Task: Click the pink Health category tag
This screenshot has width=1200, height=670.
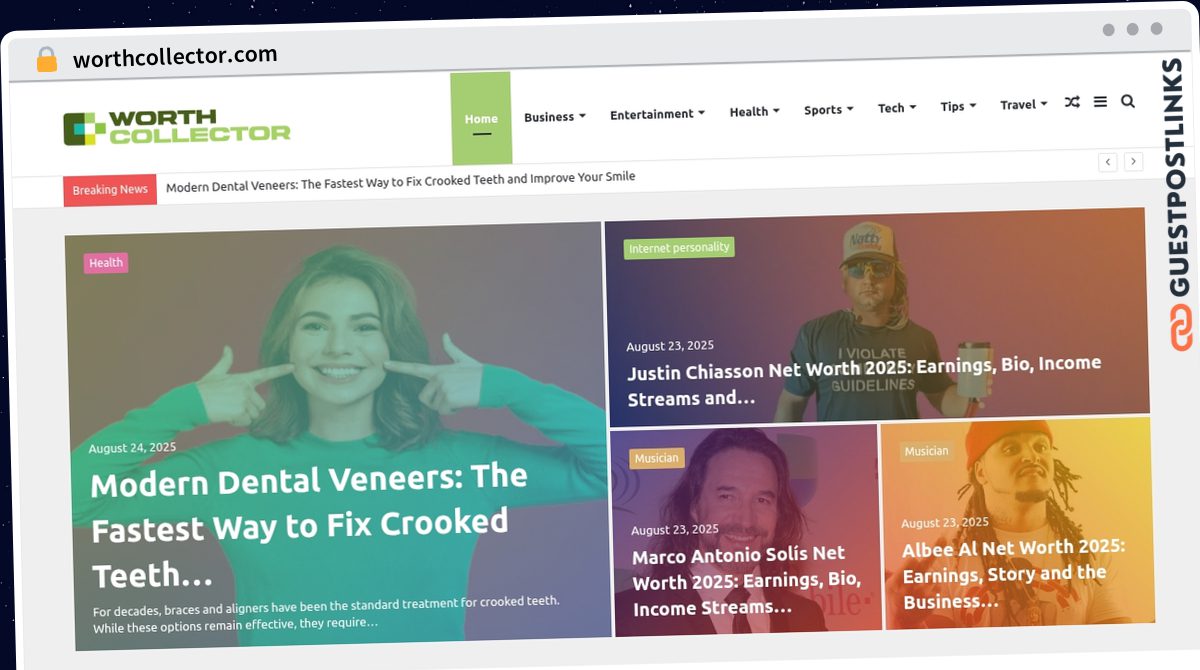Action: click(106, 263)
